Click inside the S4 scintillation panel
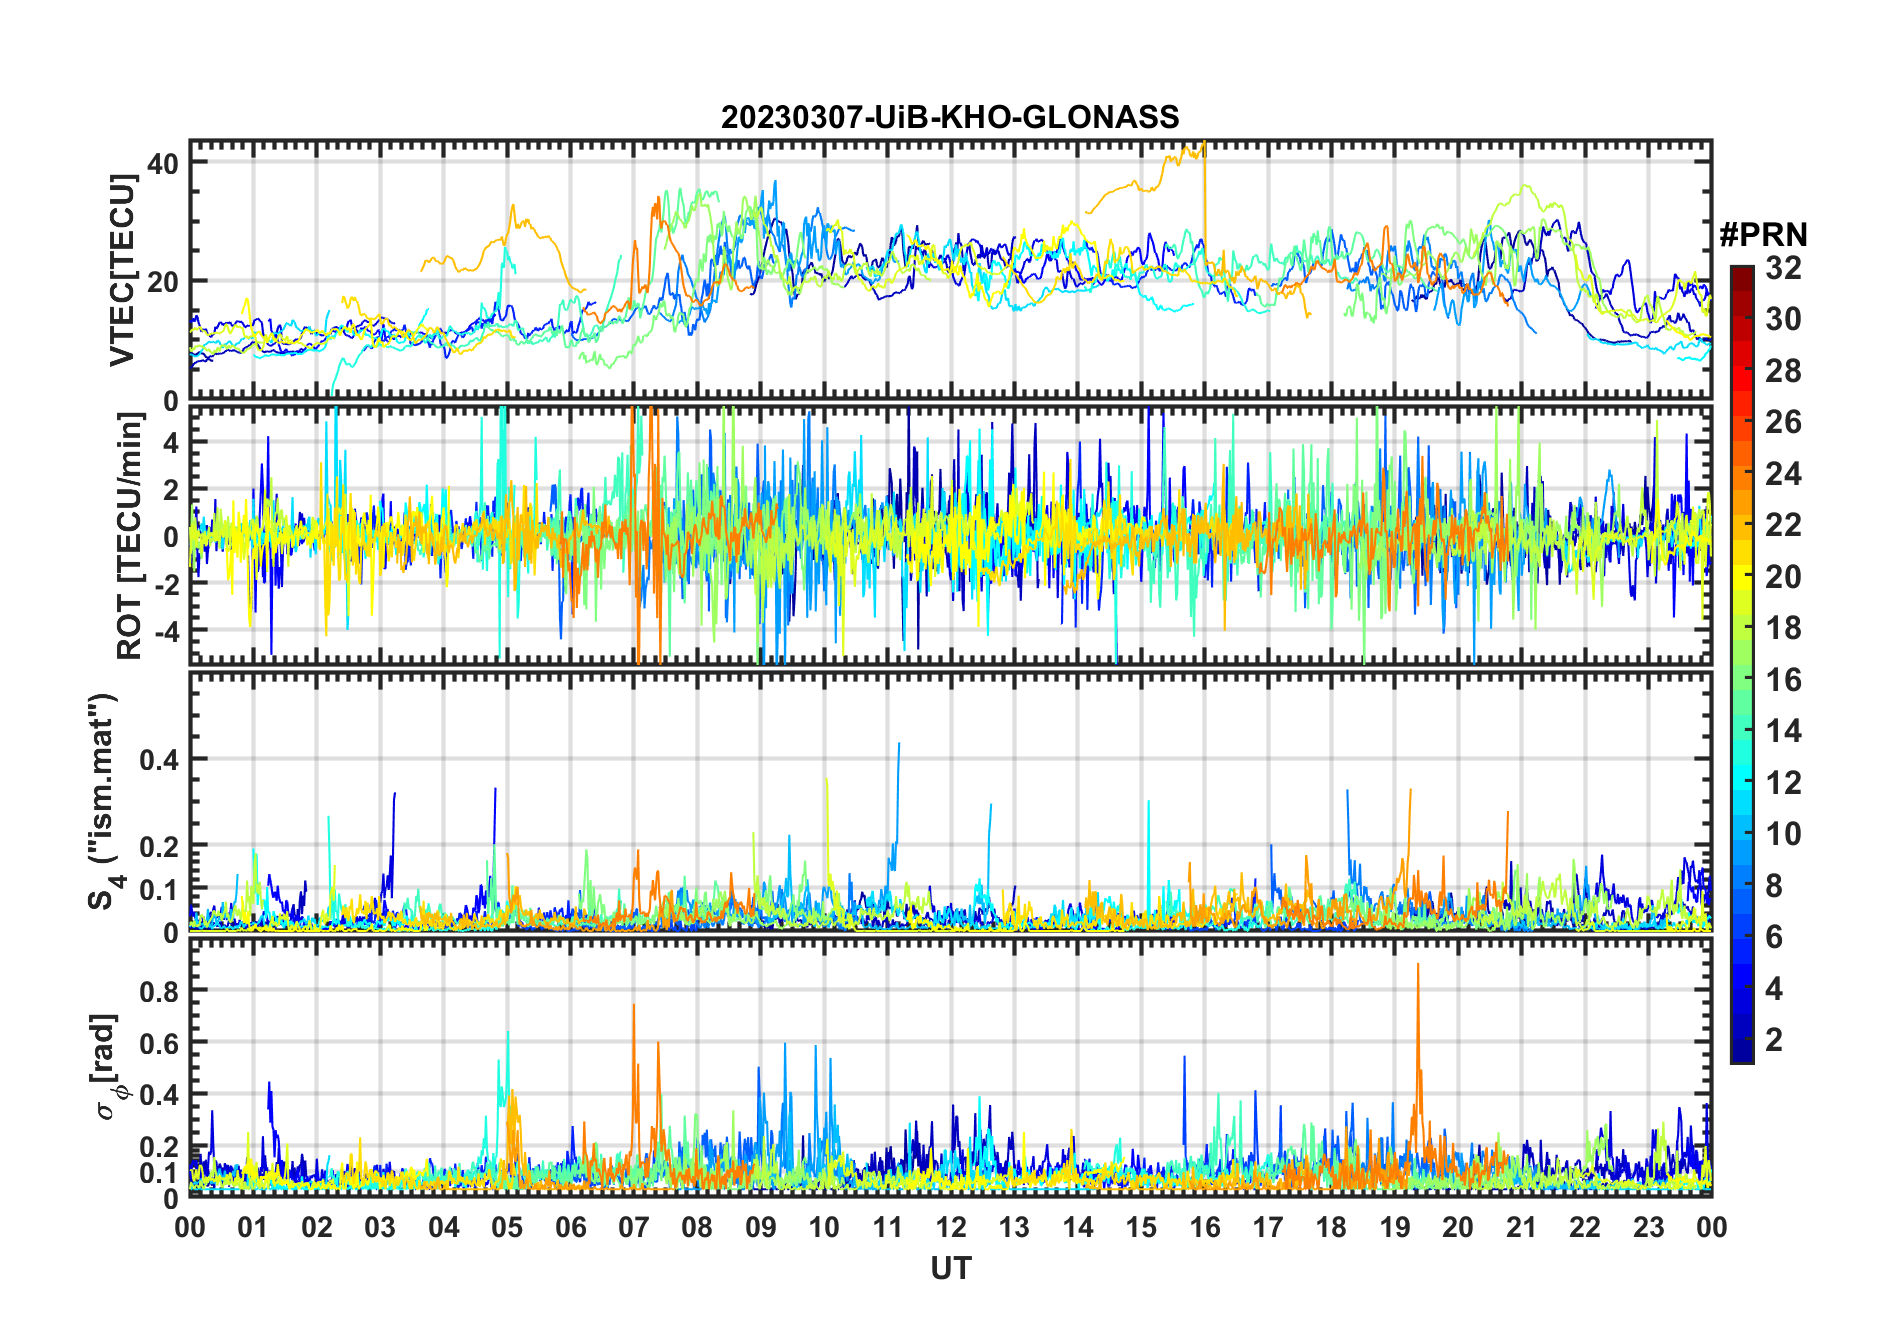This screenshot has height=1330, width=1902. [950, 801]
